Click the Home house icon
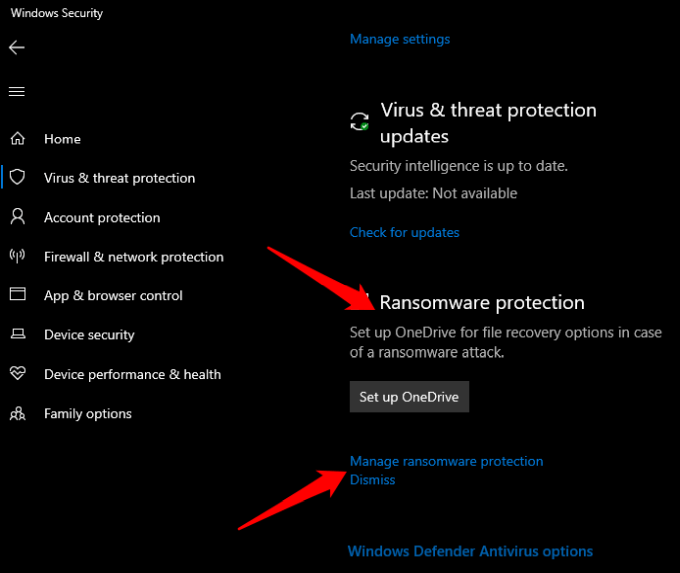The height and width of the screenshot is (573, 680). coord(17,139)
